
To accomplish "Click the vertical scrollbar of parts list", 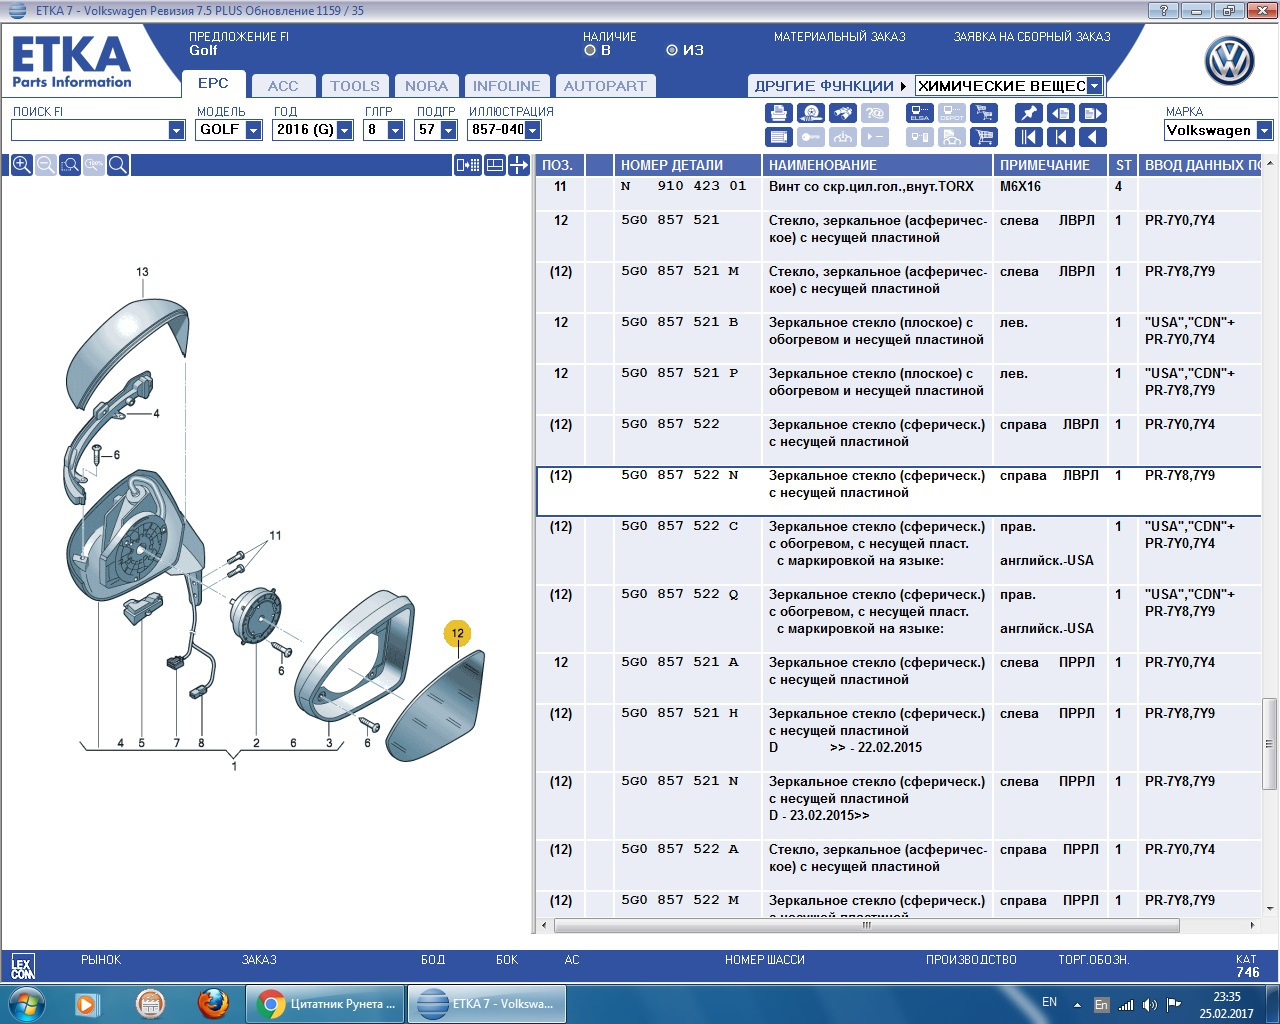I will tap(1270, 743).
